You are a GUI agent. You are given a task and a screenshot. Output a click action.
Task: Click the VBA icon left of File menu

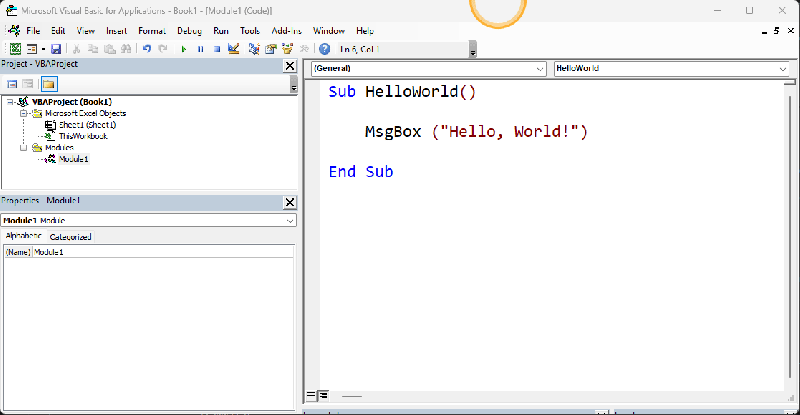coord(14,31)
